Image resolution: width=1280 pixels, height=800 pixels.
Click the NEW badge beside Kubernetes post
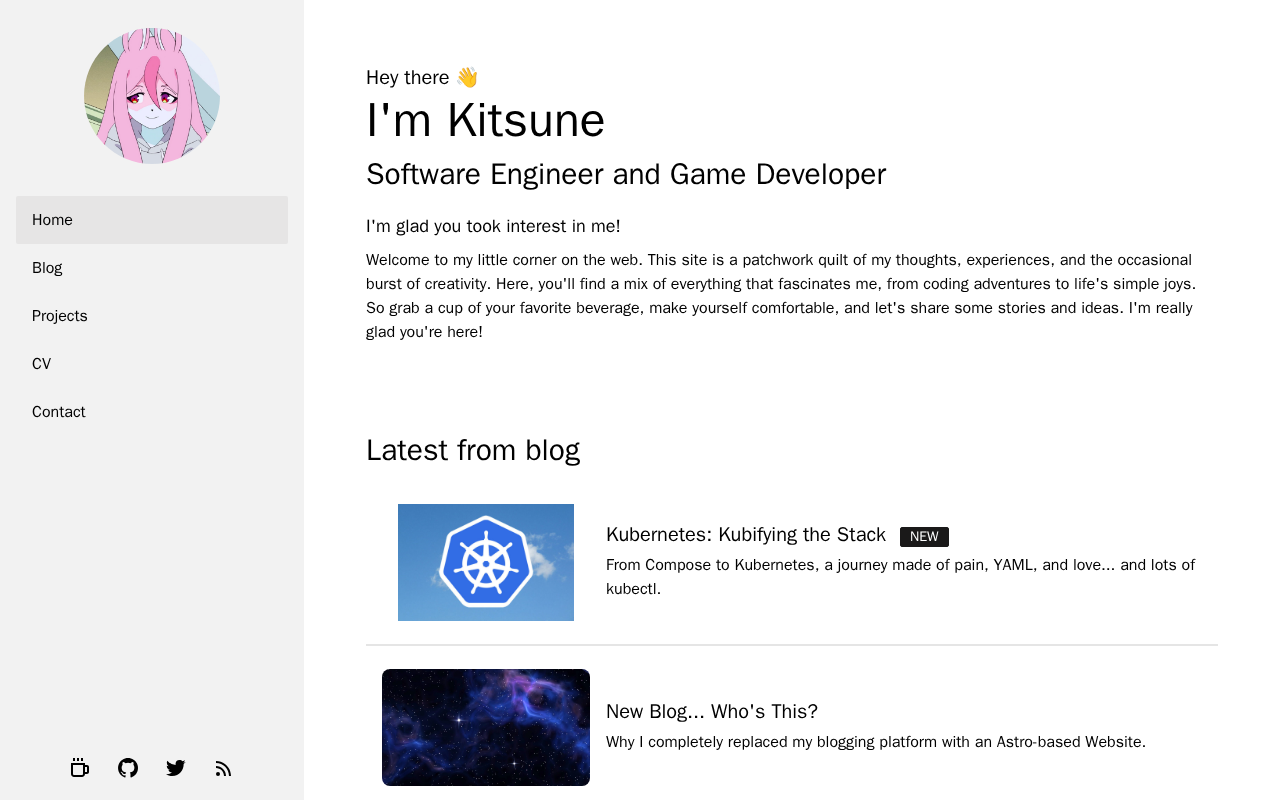924,537
